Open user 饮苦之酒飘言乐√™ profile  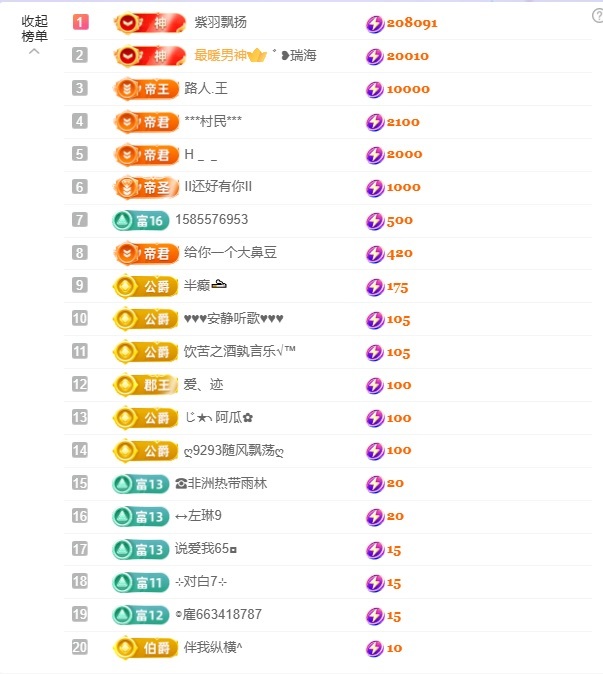pos(240,351)
